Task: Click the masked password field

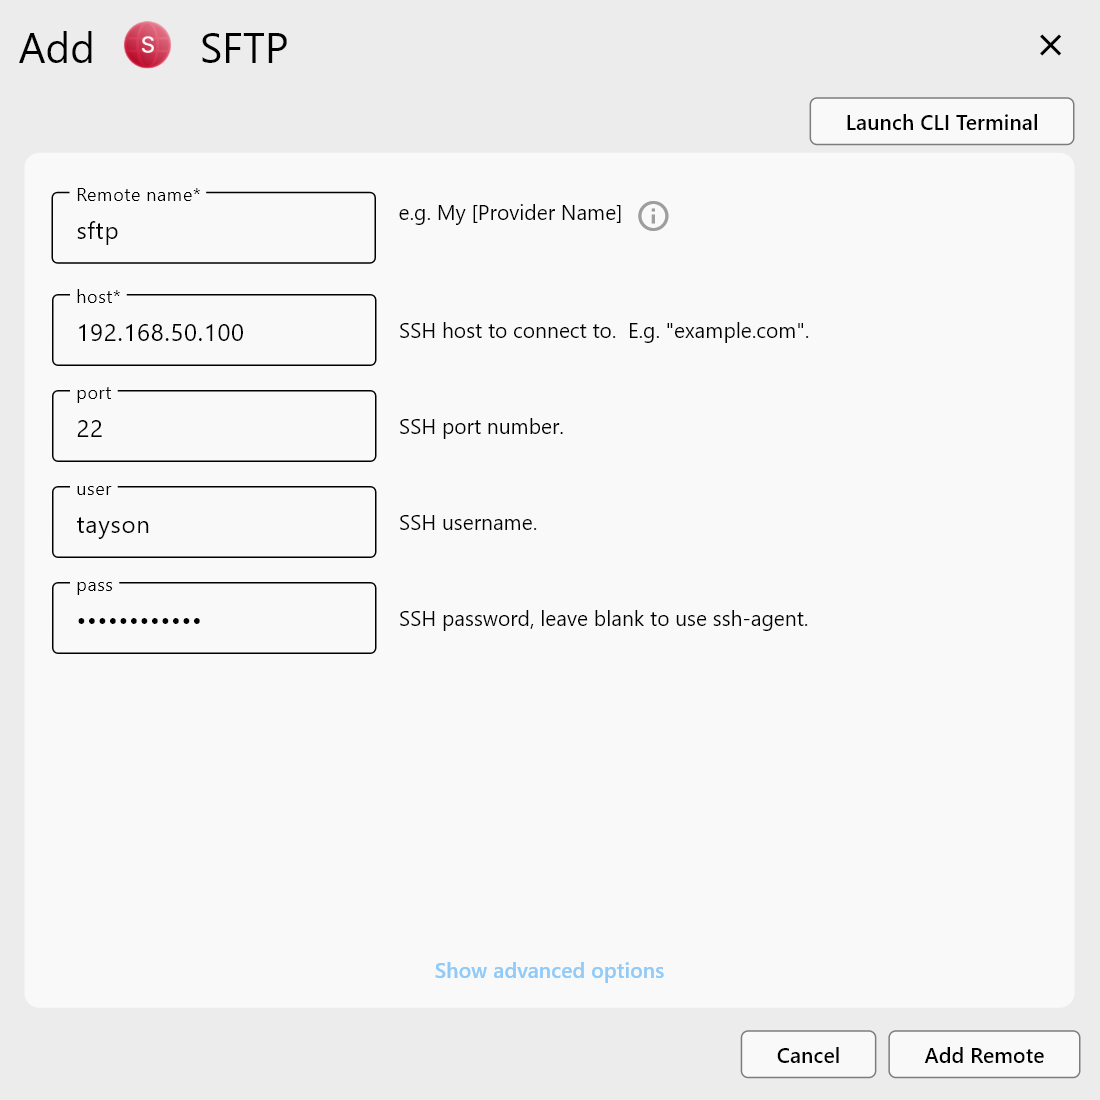Action: click(x=213, y=620)
